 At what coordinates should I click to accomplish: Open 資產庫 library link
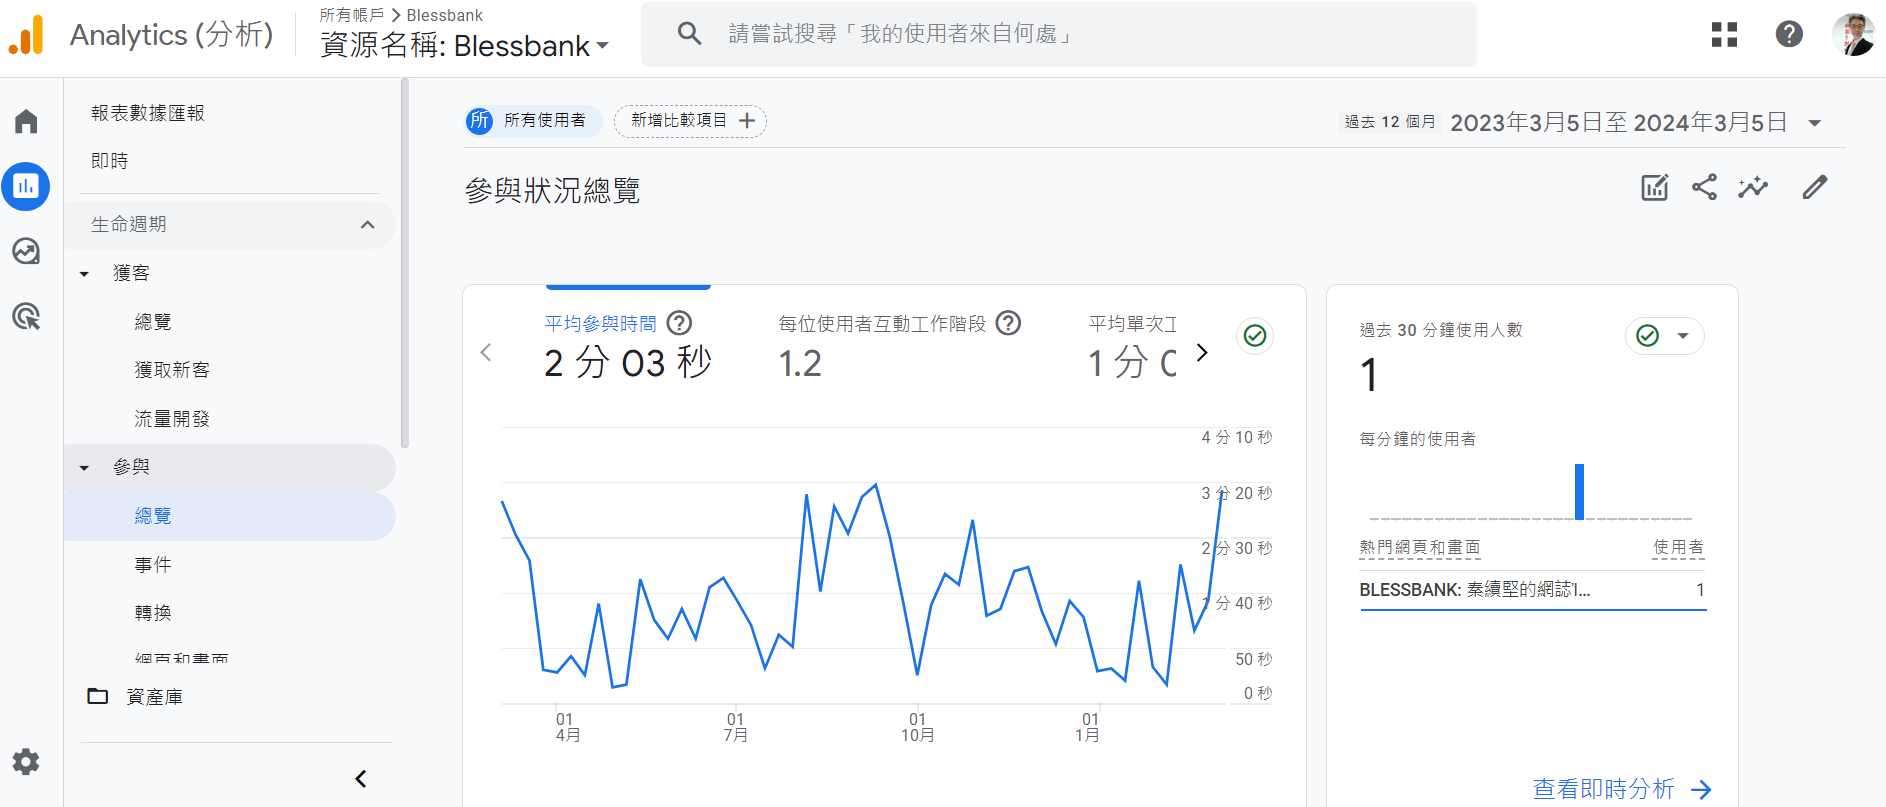154,697
